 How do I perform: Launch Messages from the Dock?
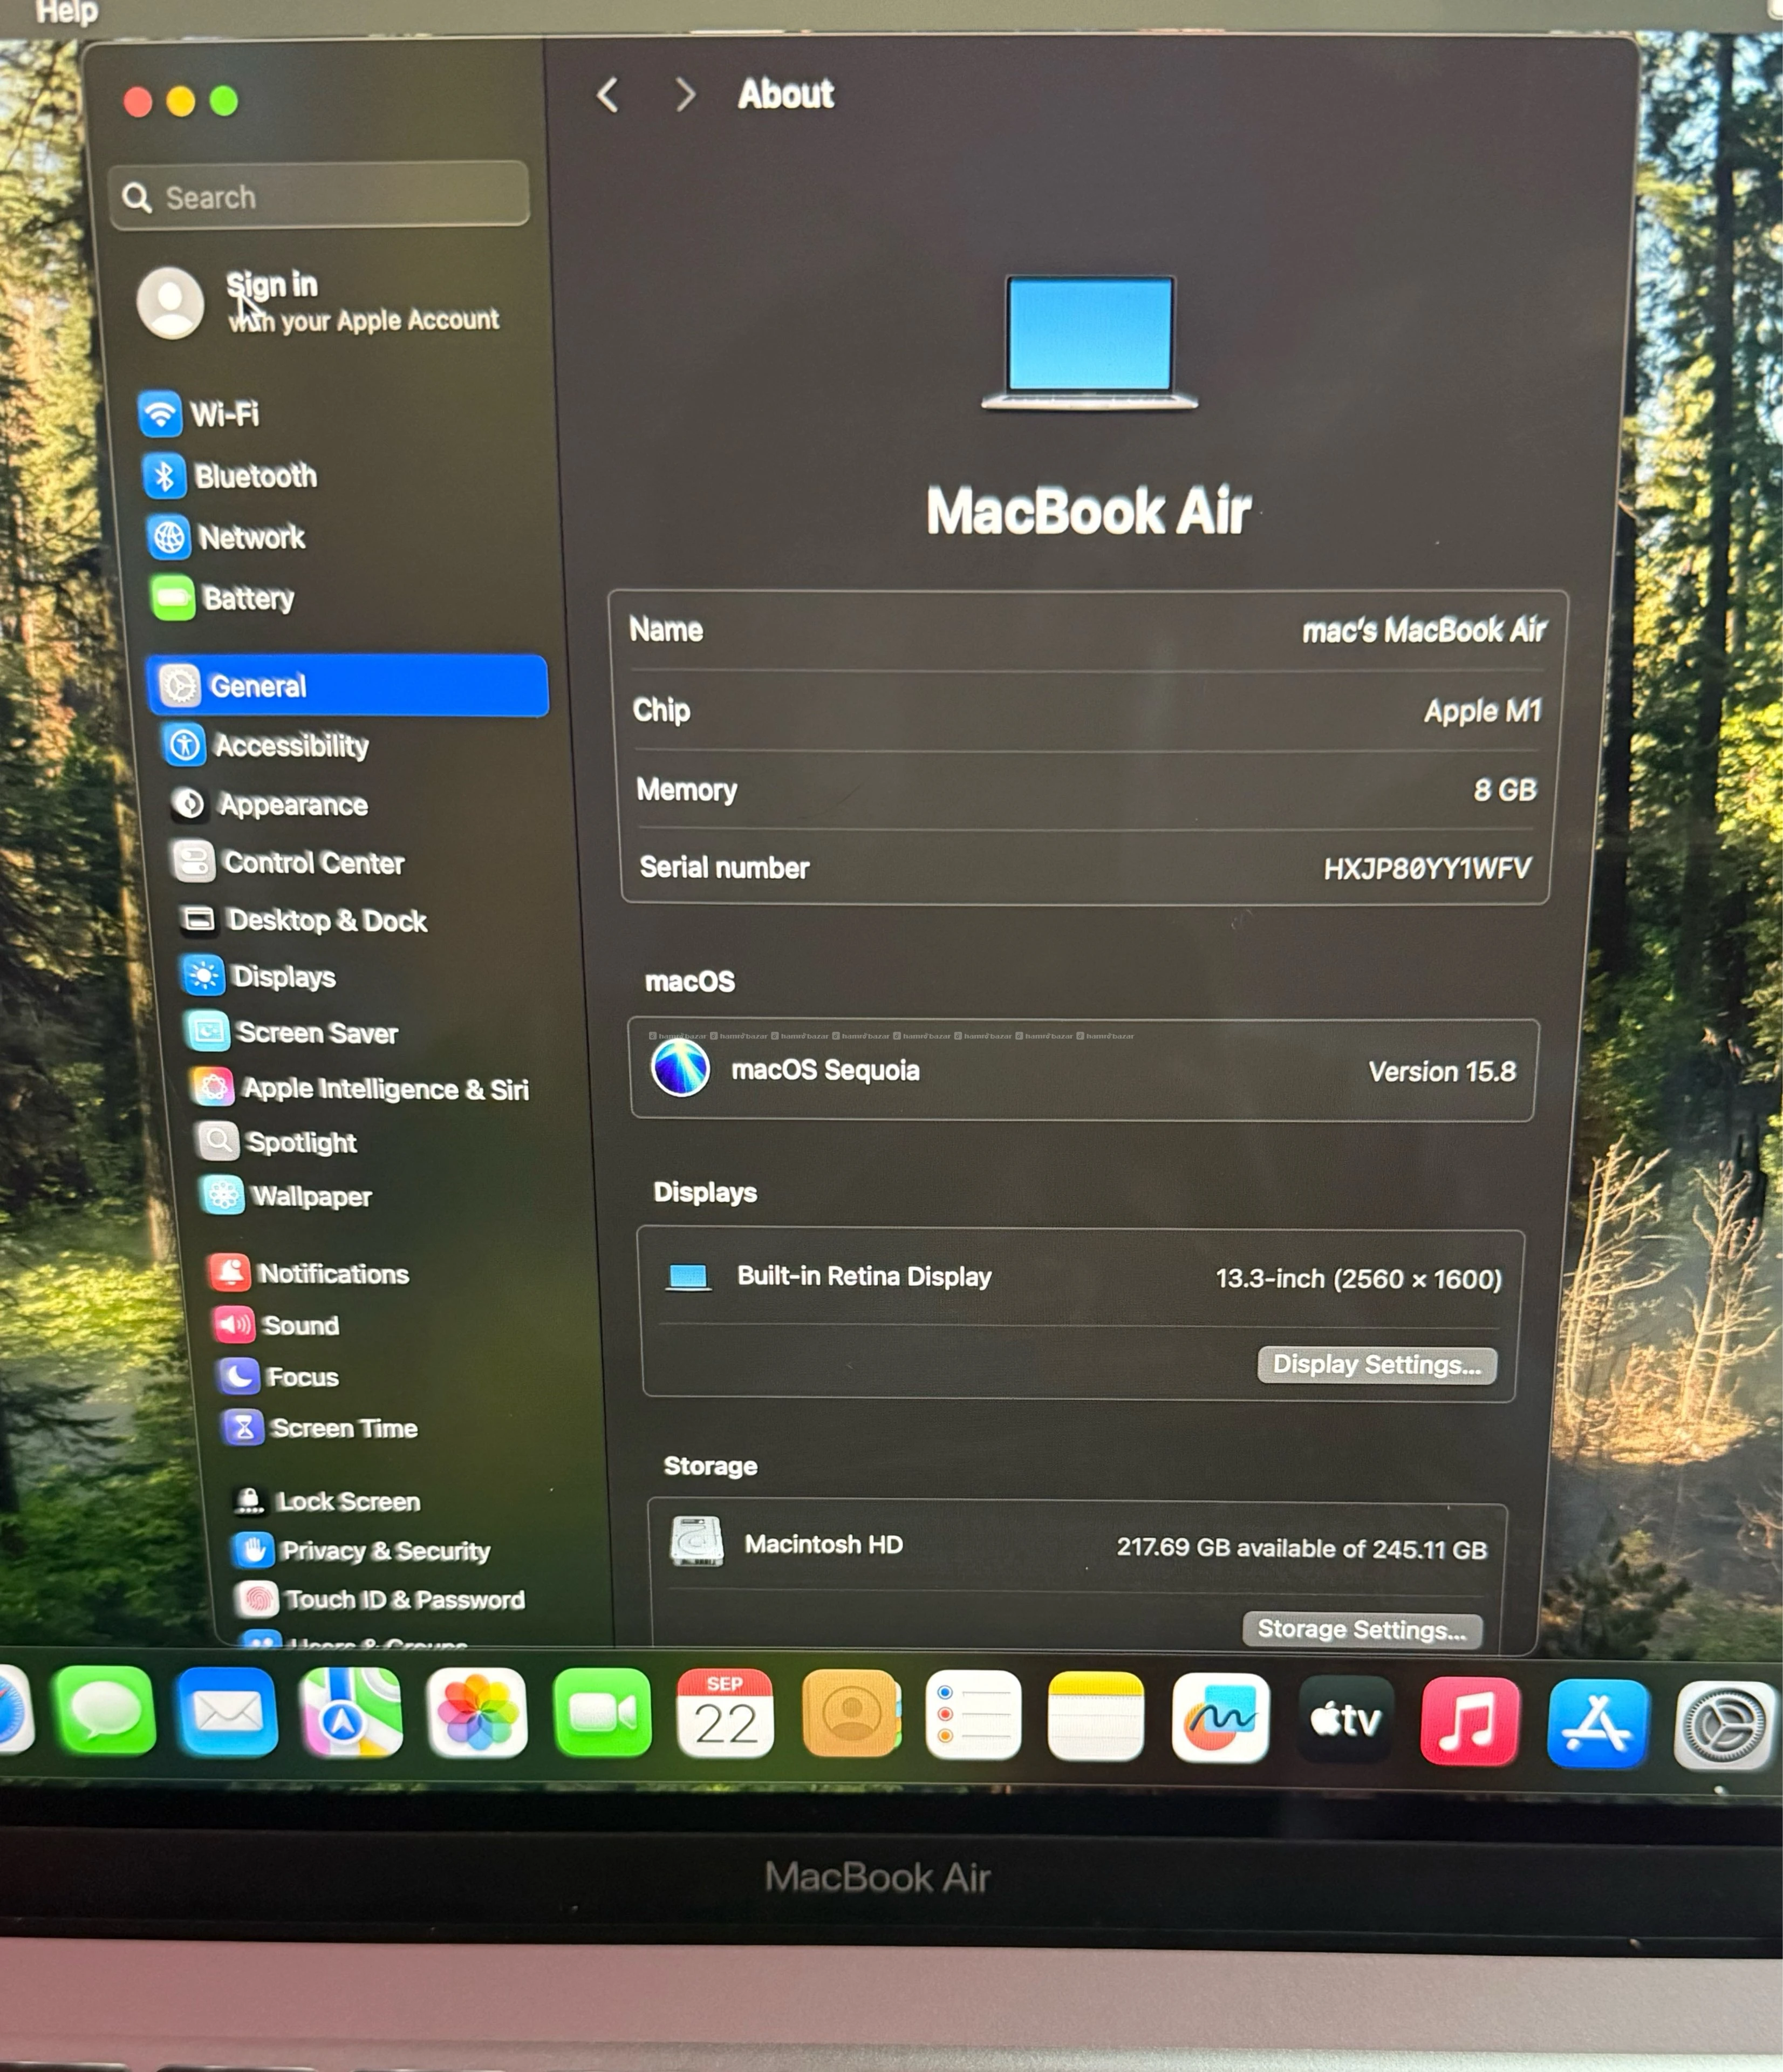click(104, 1712)
